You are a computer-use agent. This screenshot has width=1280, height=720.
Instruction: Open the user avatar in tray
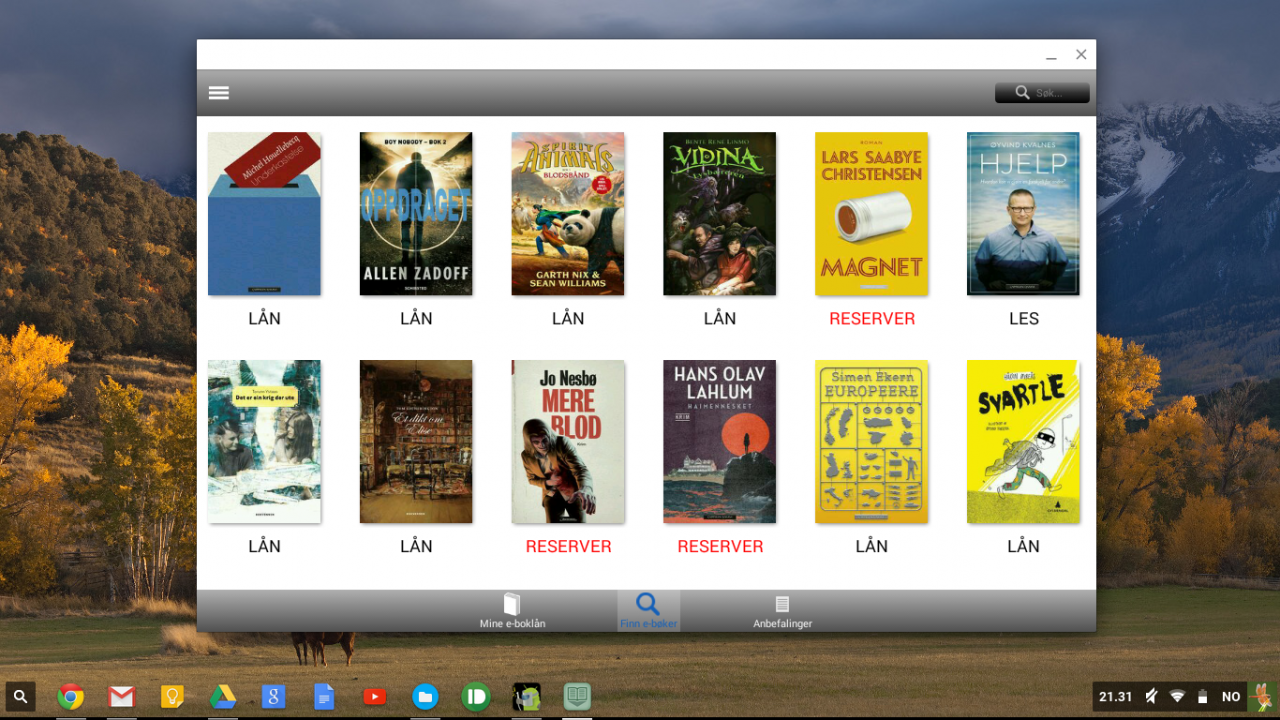click(1261, 696)
